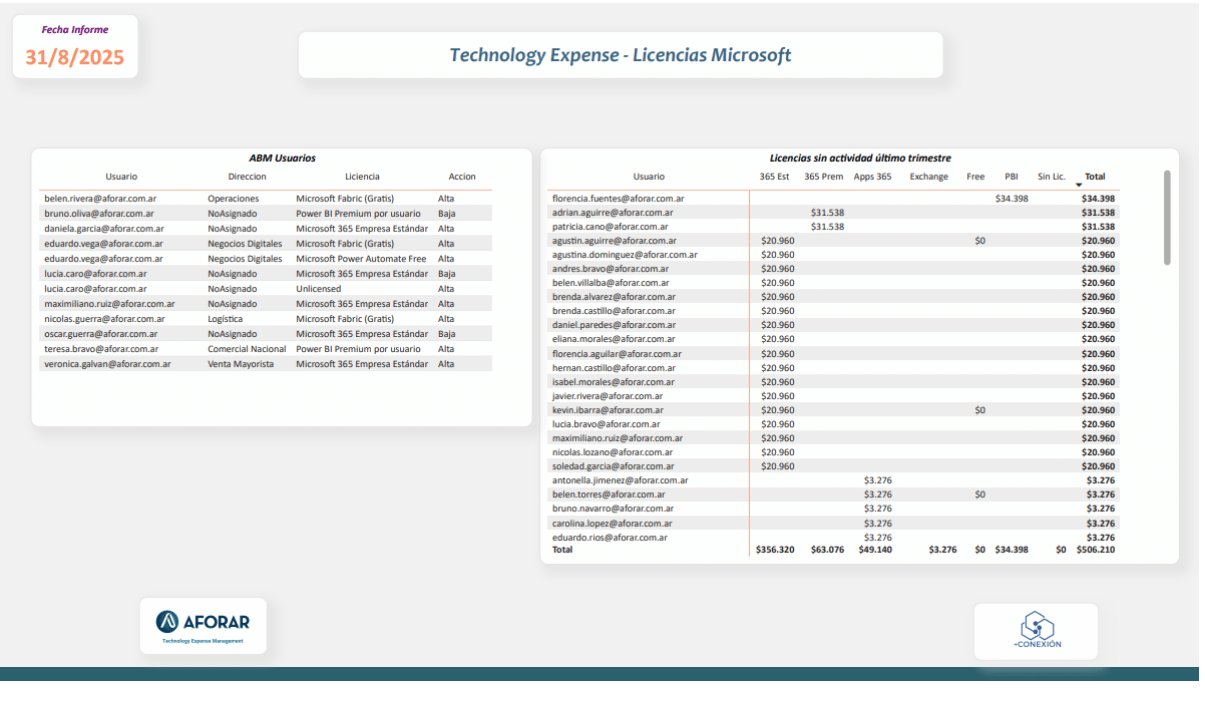Select carolina.lopez@aforar.com.ar row

[x=834, y=523]
